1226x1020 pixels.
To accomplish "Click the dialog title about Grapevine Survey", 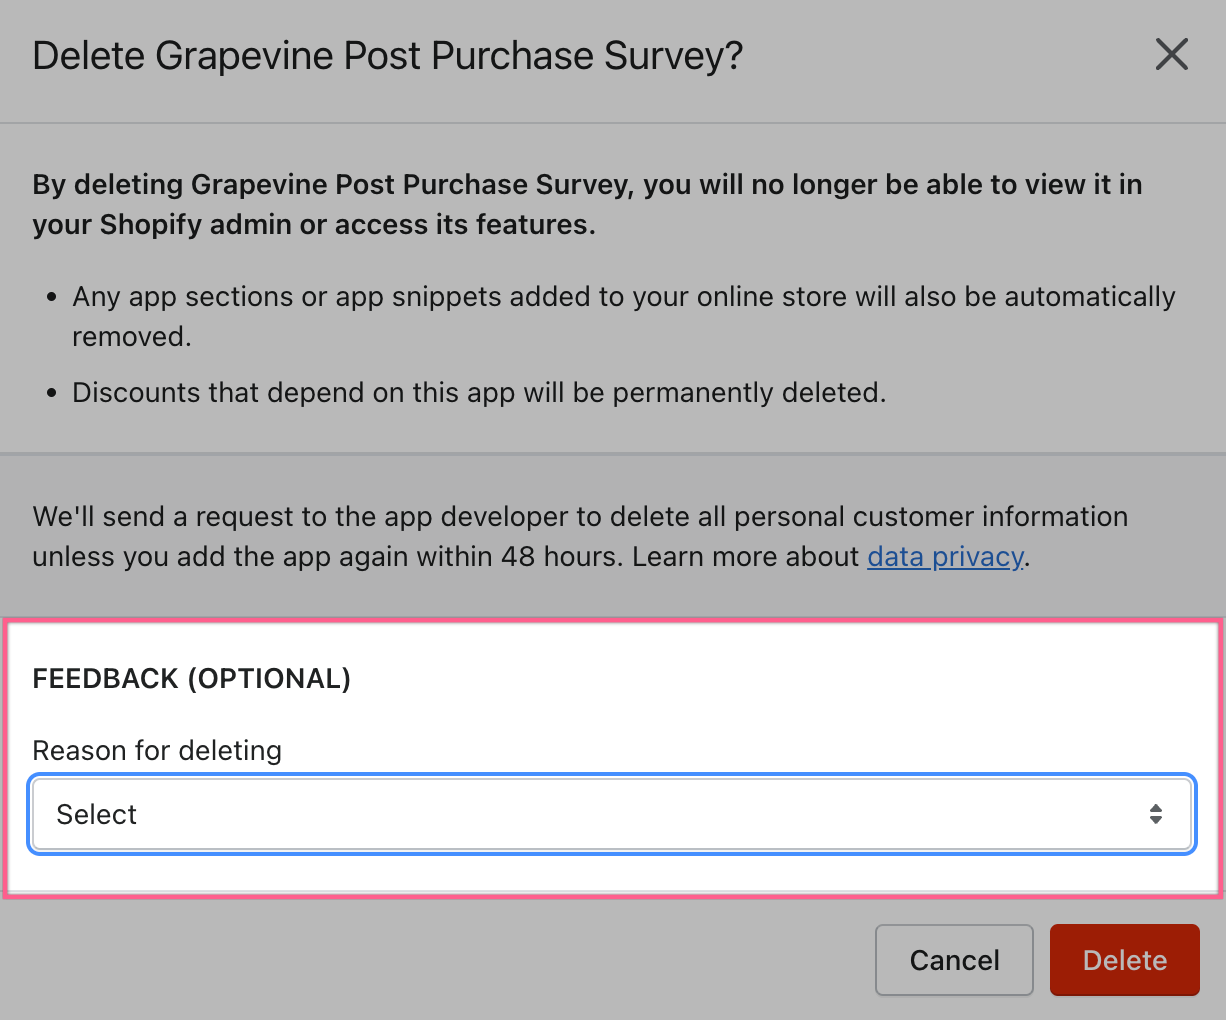I will point(388,56).
